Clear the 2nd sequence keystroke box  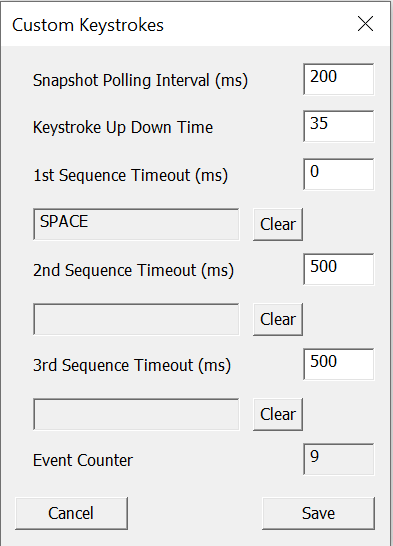coord(278,319)
